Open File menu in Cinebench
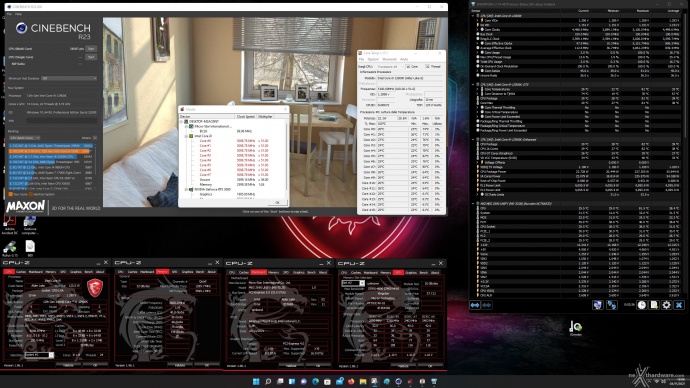The width and height of the screenshot is (690, 388). [9, 14]
